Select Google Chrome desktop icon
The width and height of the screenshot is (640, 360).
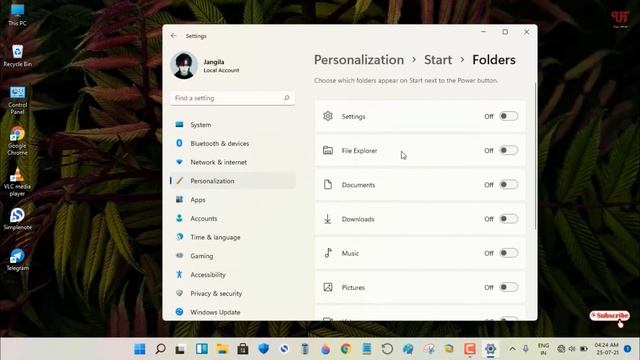[18, 141]
